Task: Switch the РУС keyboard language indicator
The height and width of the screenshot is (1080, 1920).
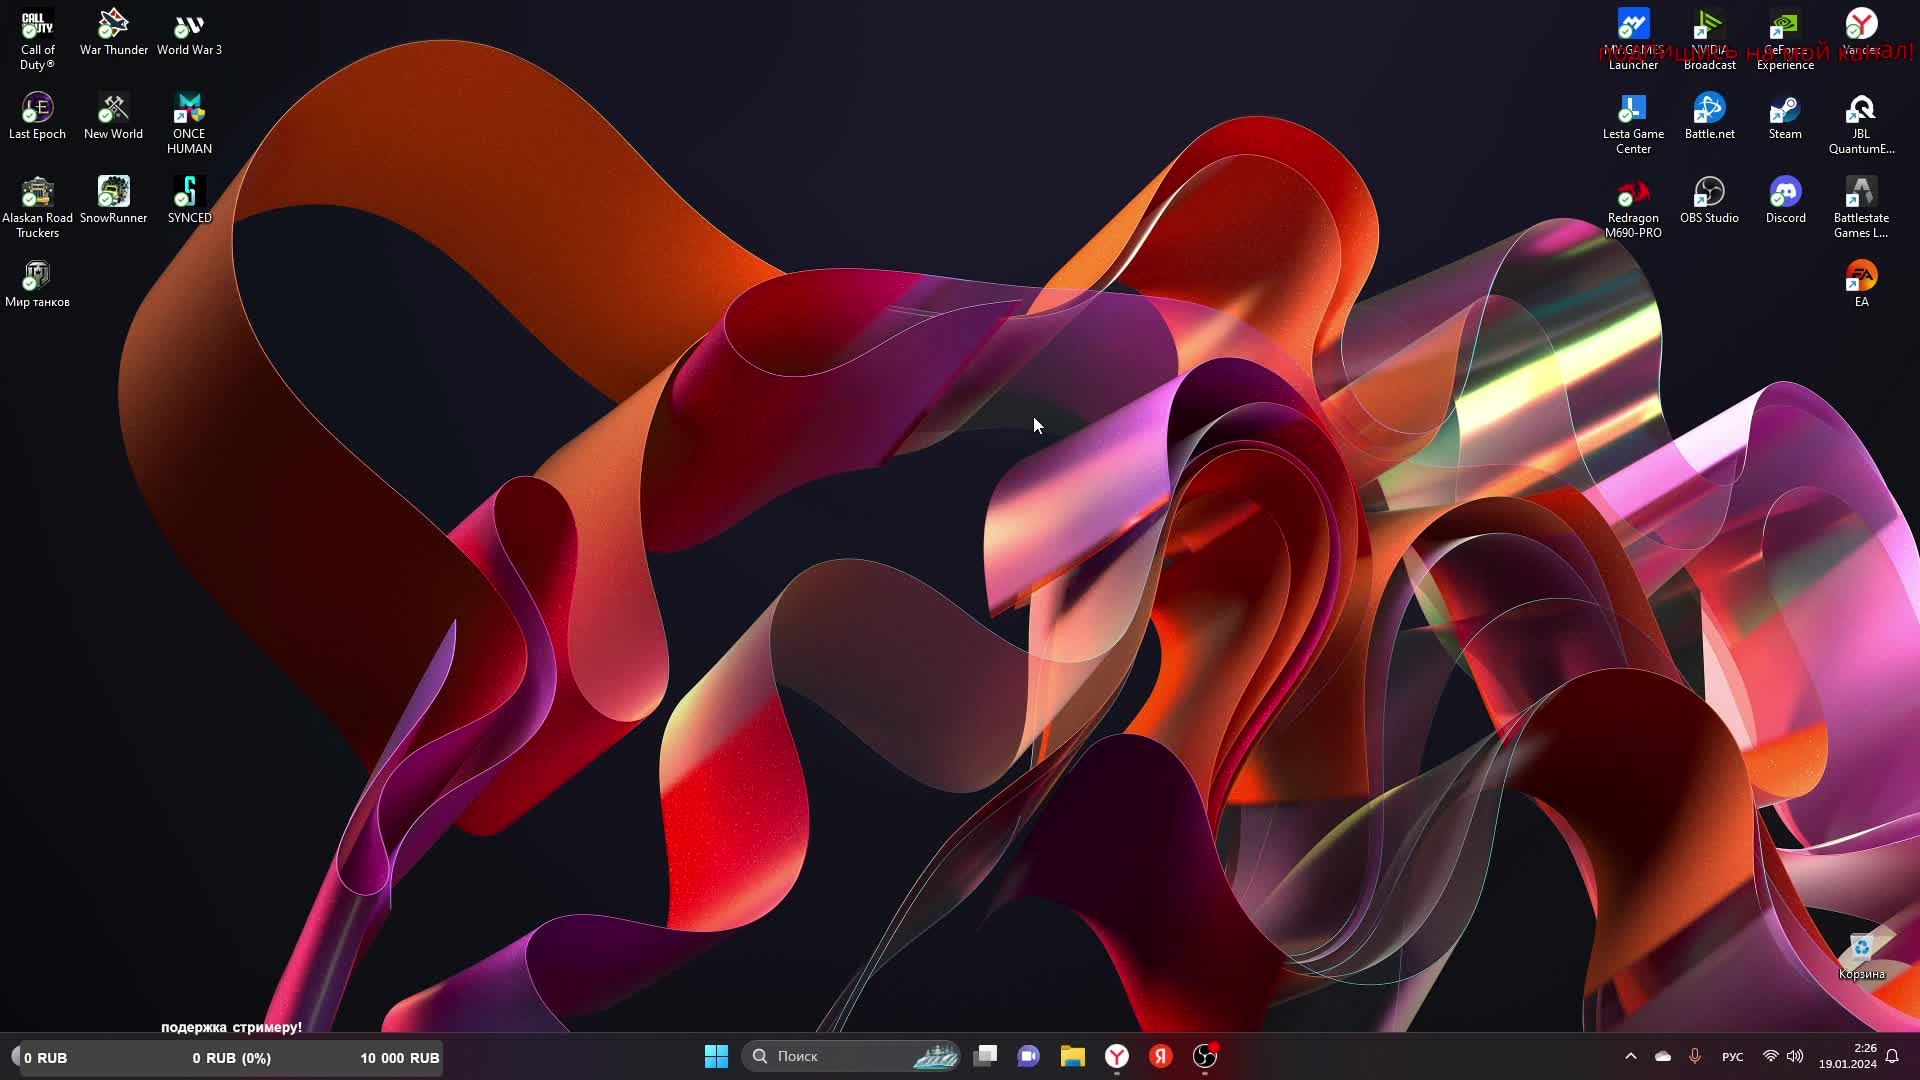Action: pos(1732,1057)
